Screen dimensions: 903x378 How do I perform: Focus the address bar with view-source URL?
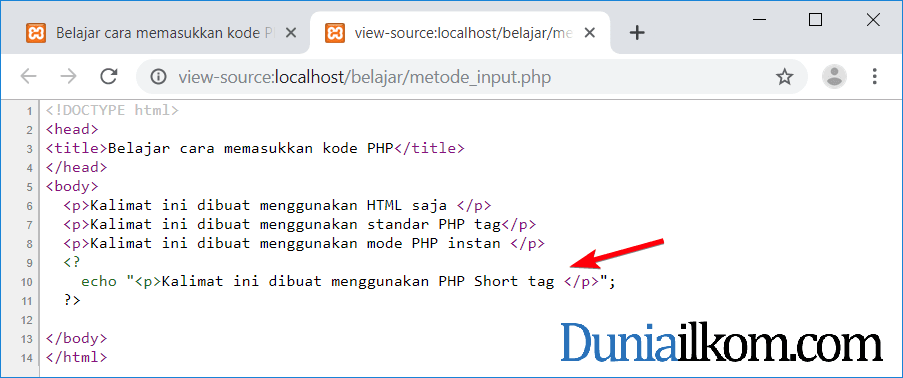(471, 77)
